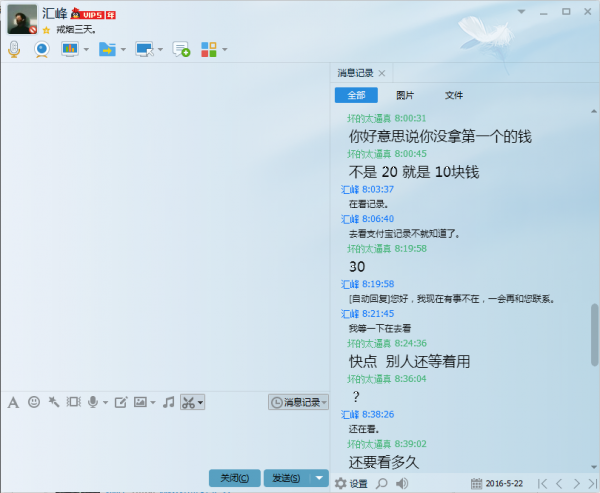This screenshot has width=600, height=493.
Task: Click the contact avatar picture
Action: tap(22, 19)
